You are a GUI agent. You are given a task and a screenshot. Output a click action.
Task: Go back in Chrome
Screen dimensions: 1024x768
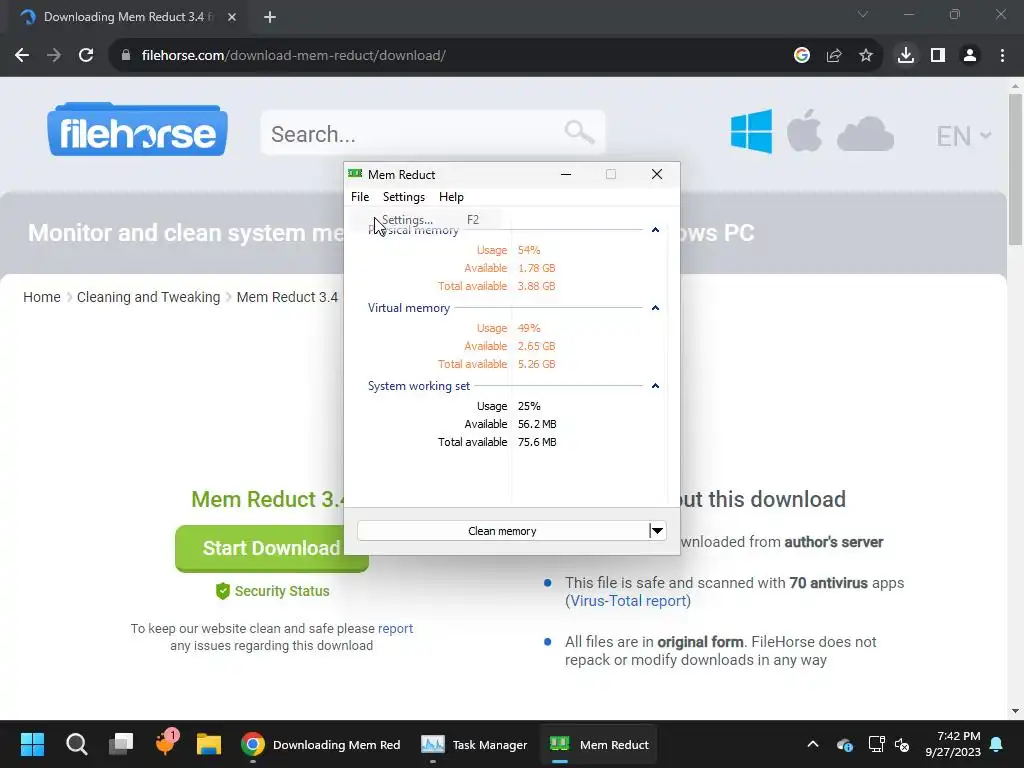(22, 56)
